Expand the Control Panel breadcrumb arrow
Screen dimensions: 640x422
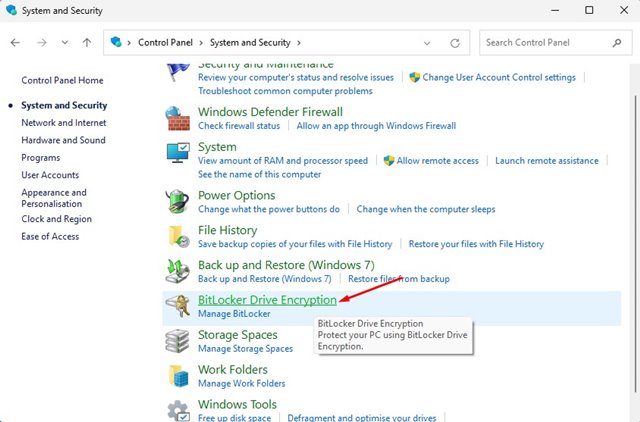201,43
